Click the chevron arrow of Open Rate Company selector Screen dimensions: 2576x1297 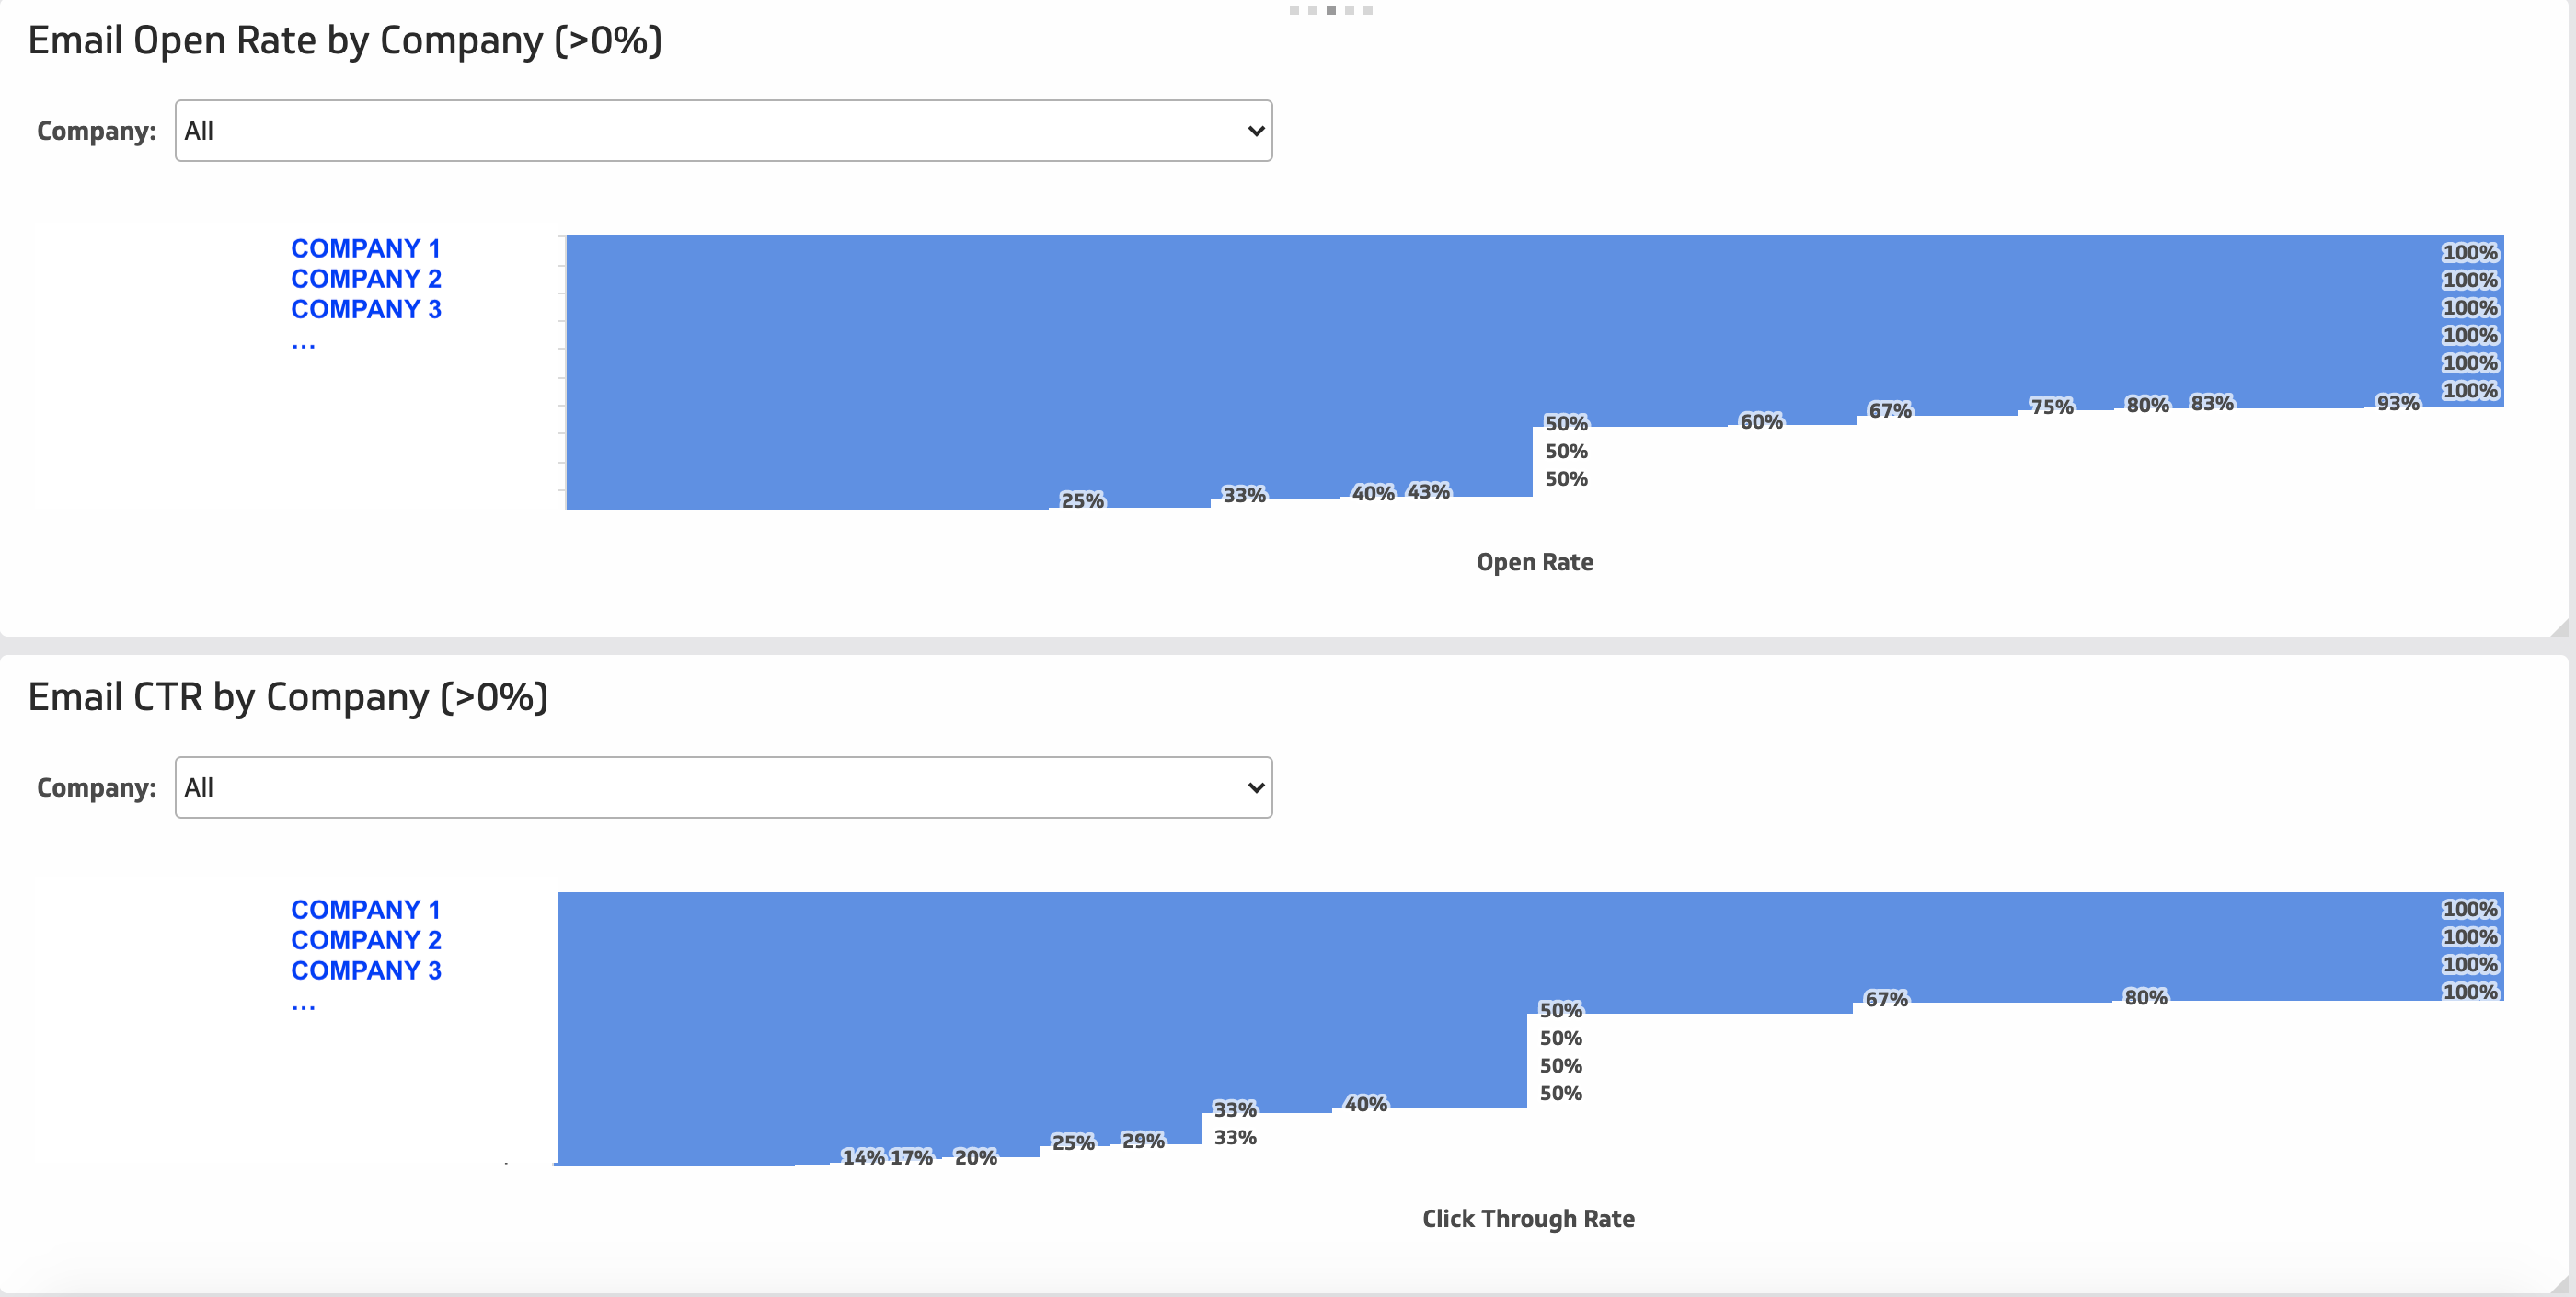click(x=1256, y=131)
